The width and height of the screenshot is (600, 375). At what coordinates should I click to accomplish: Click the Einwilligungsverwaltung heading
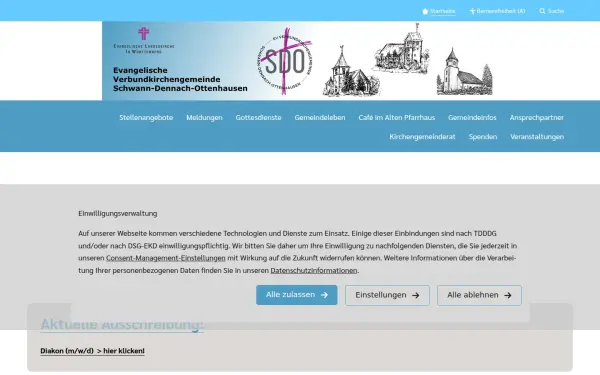[118, 214]
